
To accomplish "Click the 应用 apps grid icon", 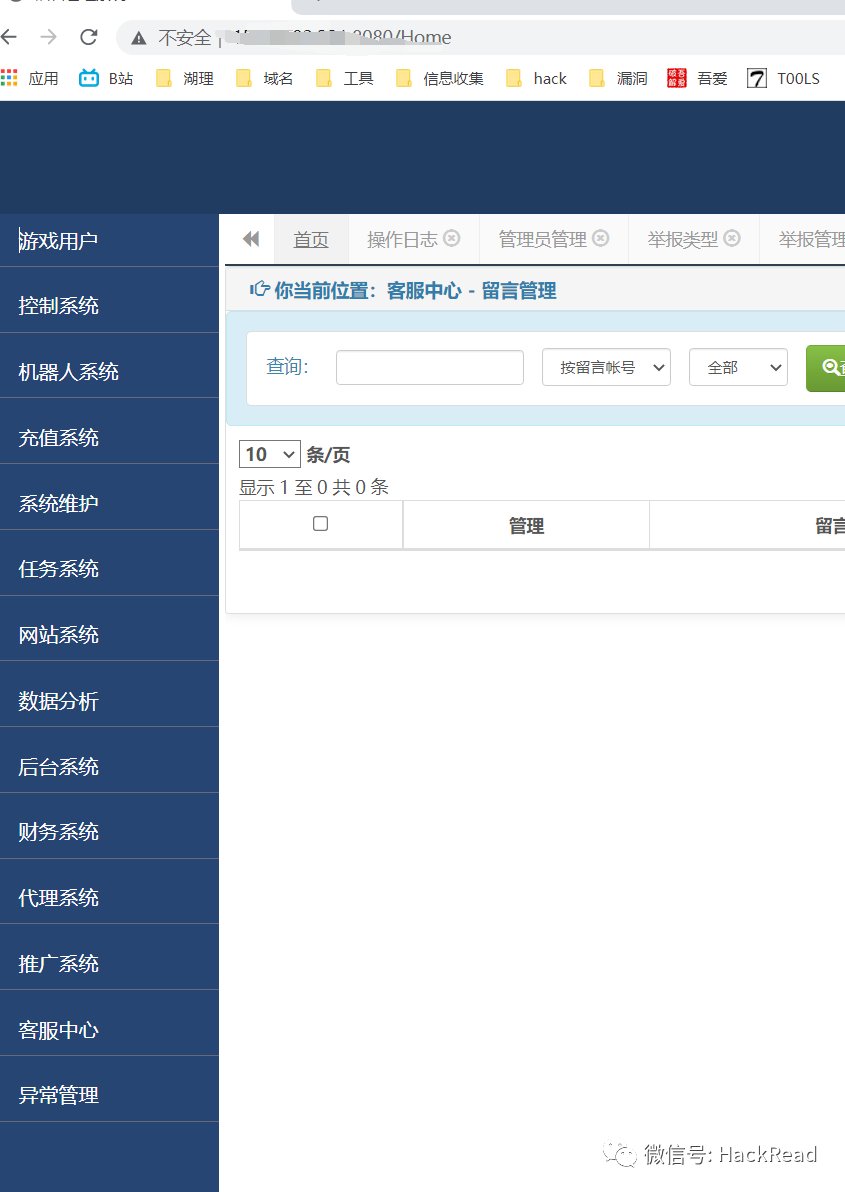I will tap(10, 77).
